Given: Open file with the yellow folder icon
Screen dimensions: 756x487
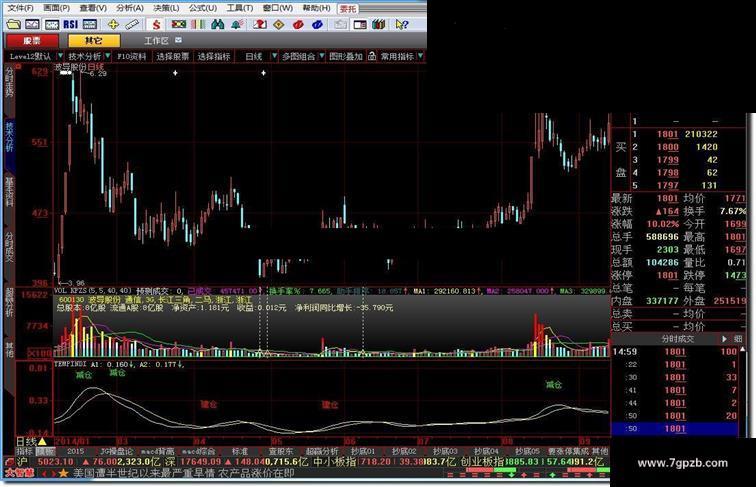Looking at the screenshot, I should pyautogui.click(x=14, y=24).
